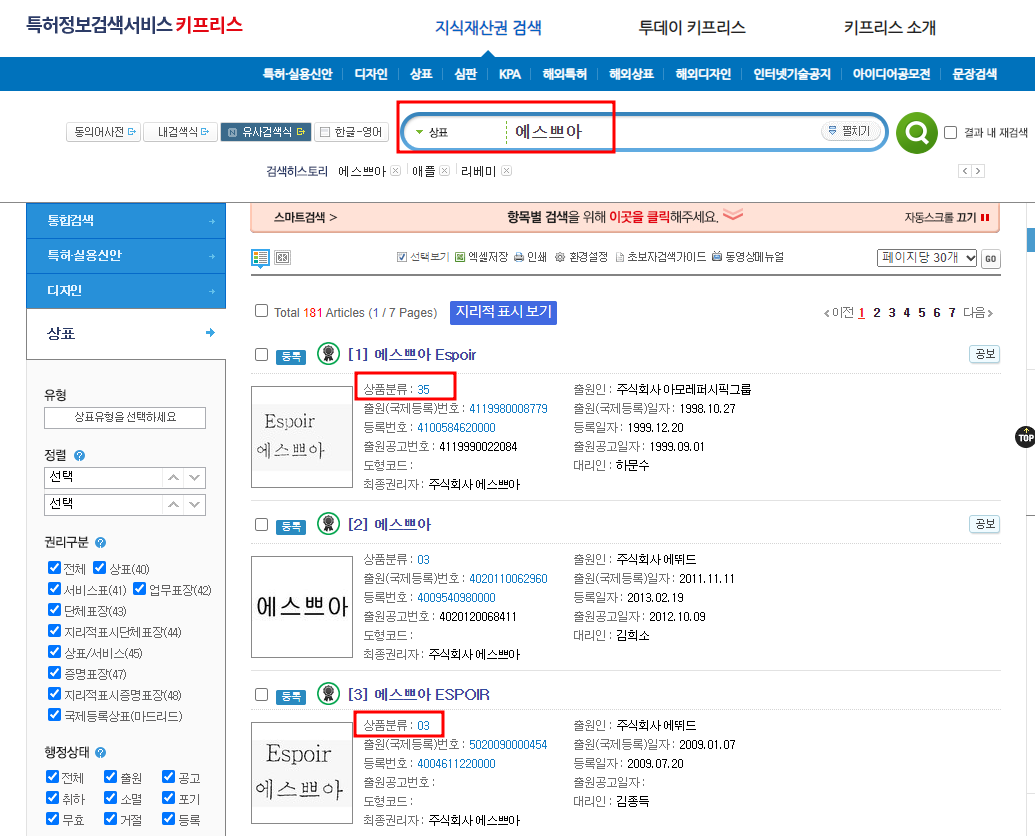Uncheck 거절 status checkbox
1035x836 pixels.
coord(111,819)
